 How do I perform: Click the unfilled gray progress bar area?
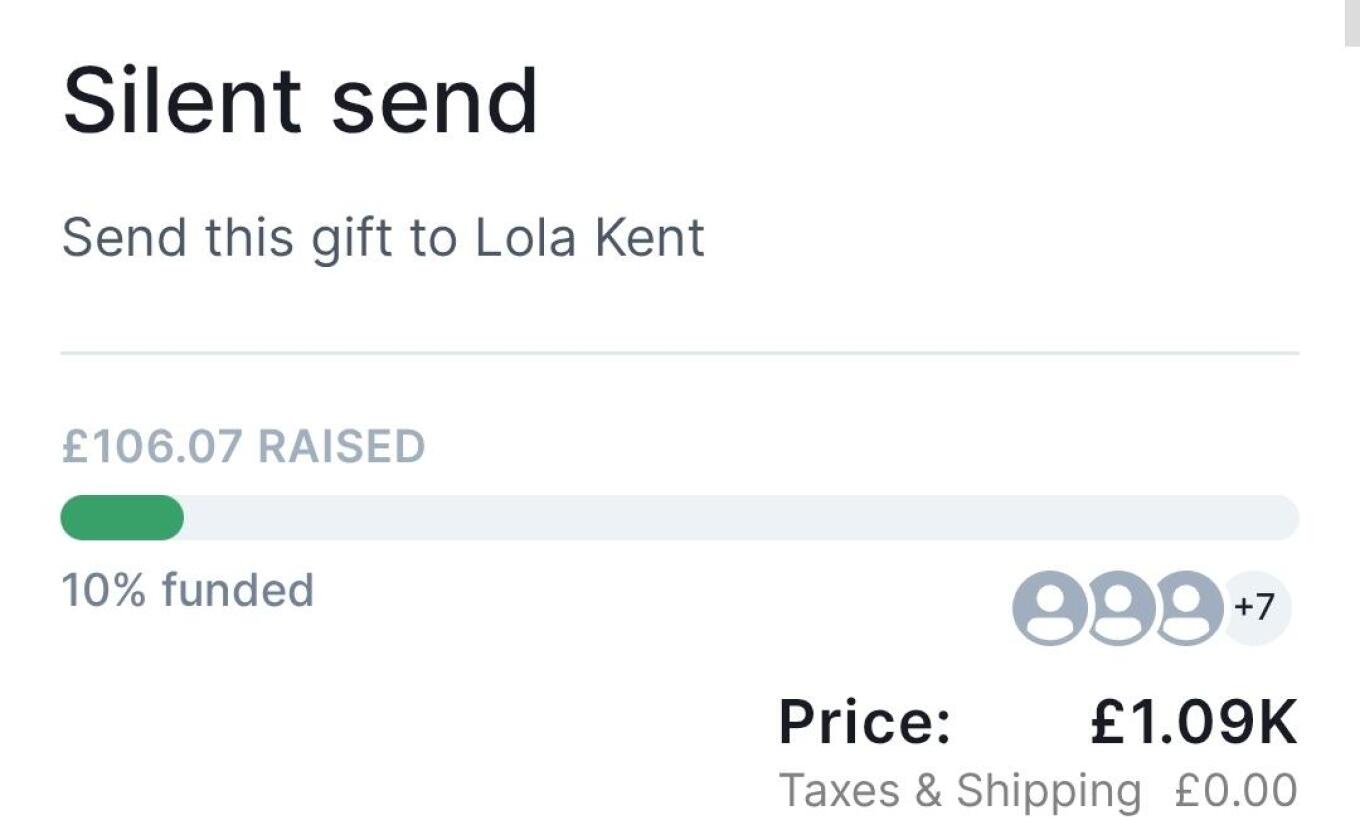click(x=740, y=518)
